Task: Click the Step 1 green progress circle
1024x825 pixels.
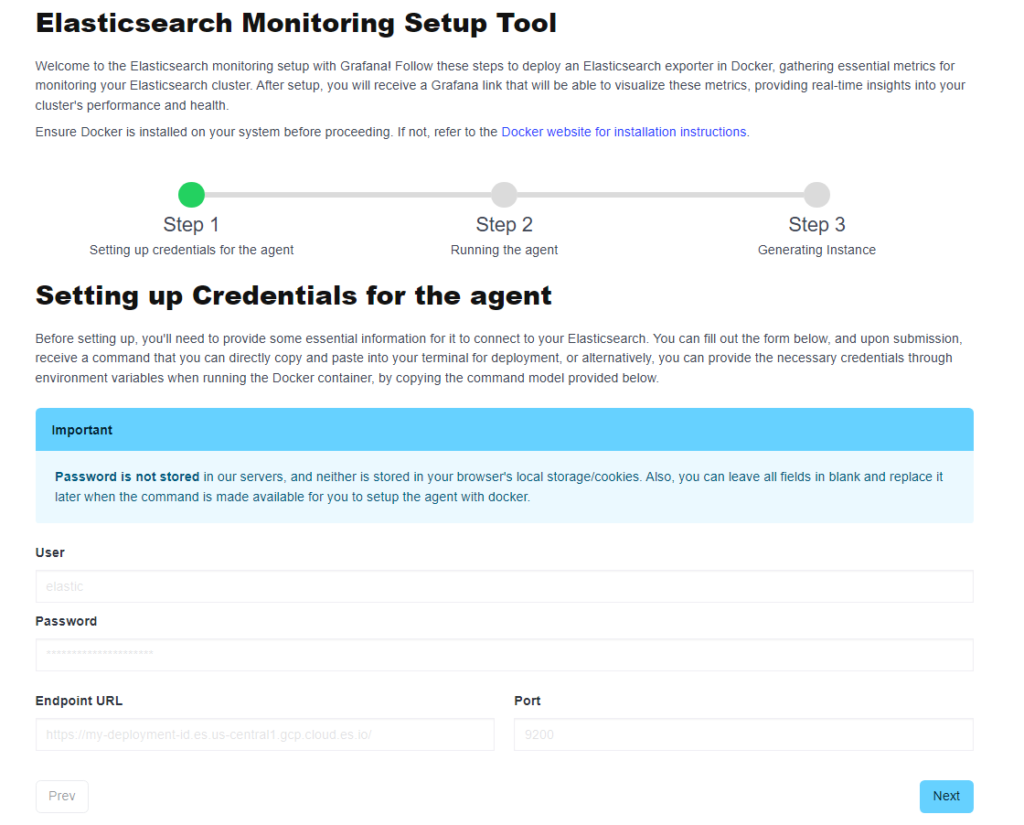Action: click(x=191, y=194)
